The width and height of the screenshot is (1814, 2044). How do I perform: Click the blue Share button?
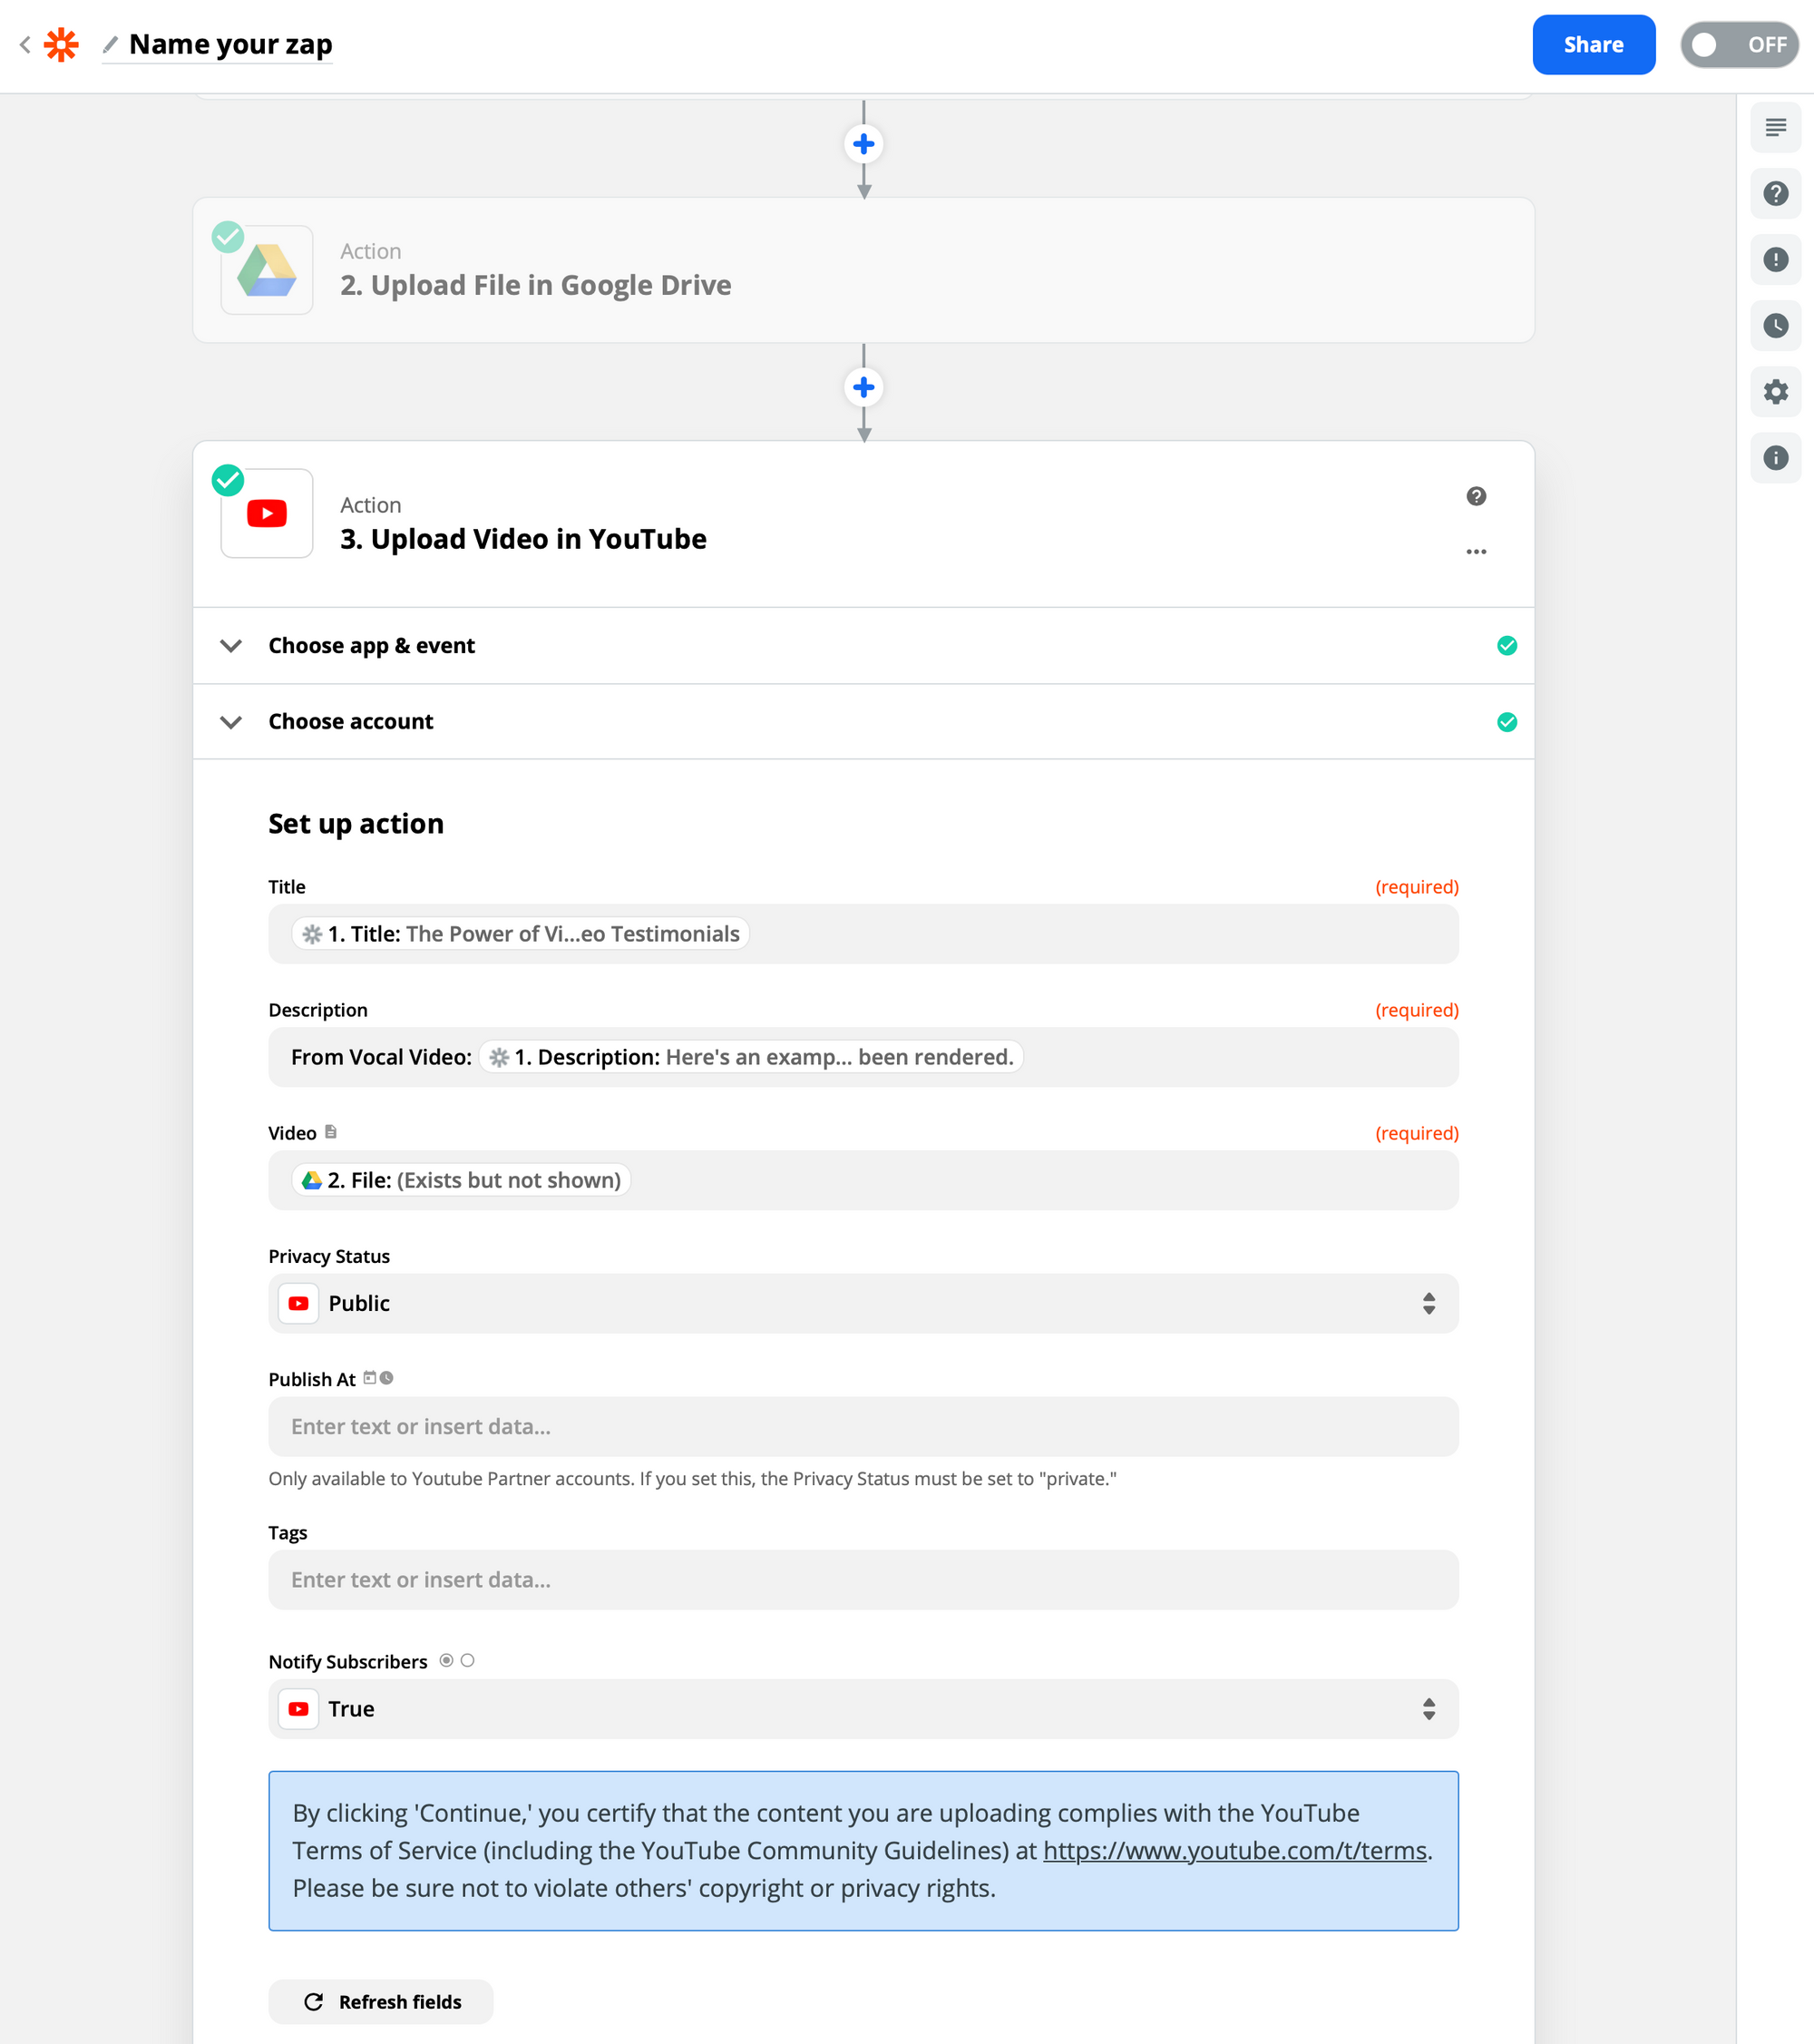click(x=1593, y=45)
